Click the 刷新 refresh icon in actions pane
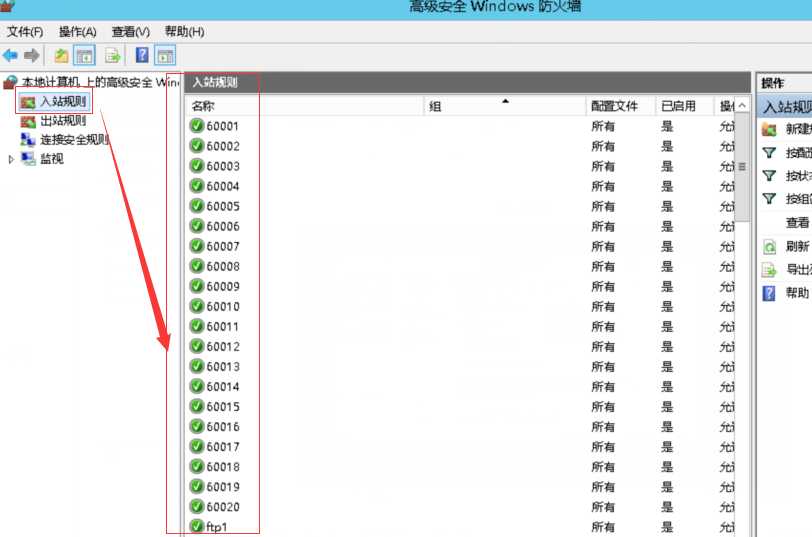Screen dimensions: 812x537 pyautogui.click(x=770, y=247)
